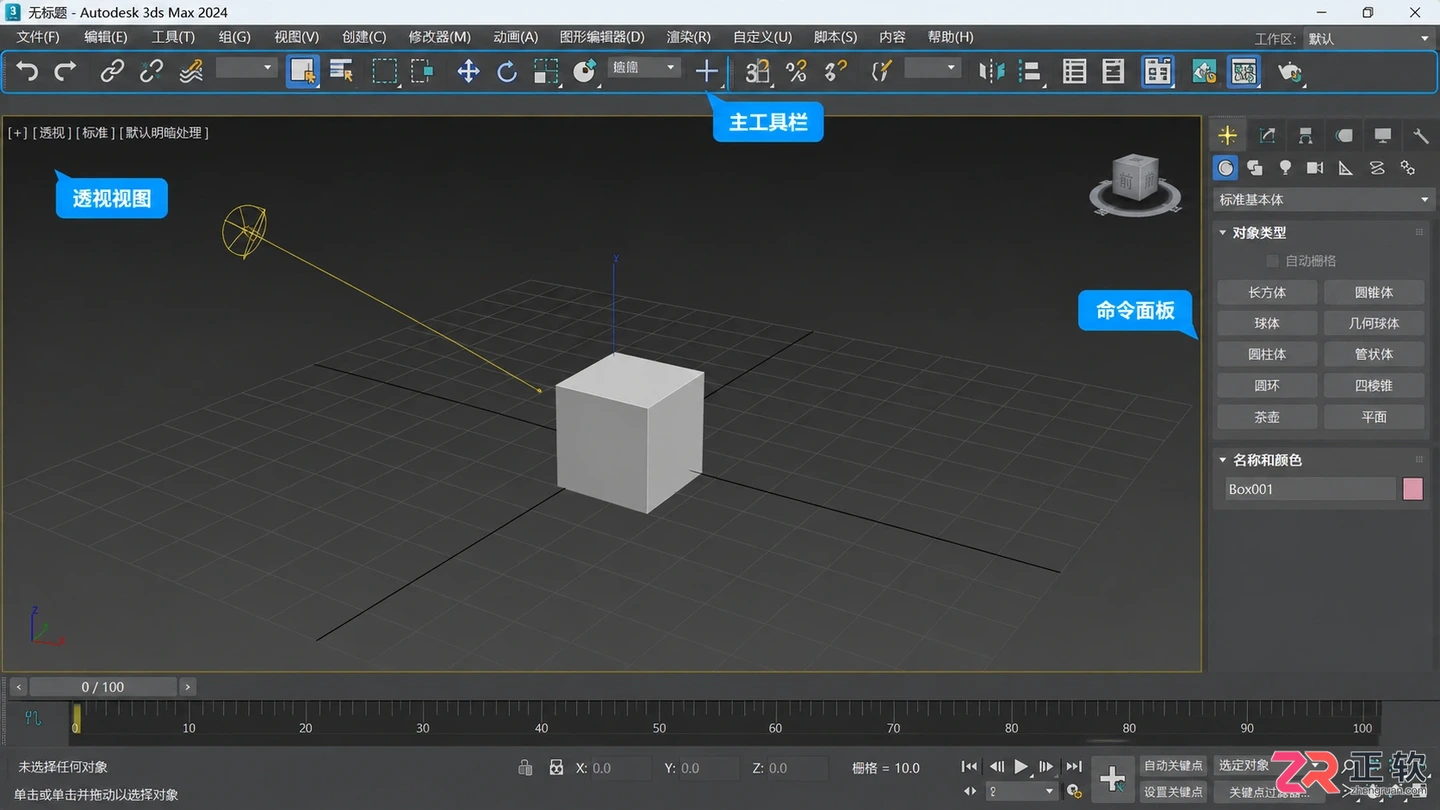Click the Edit Named Selection Sets icon
Screen dimensions: 1440x810
pyautogui.click(x=880, y=71)
